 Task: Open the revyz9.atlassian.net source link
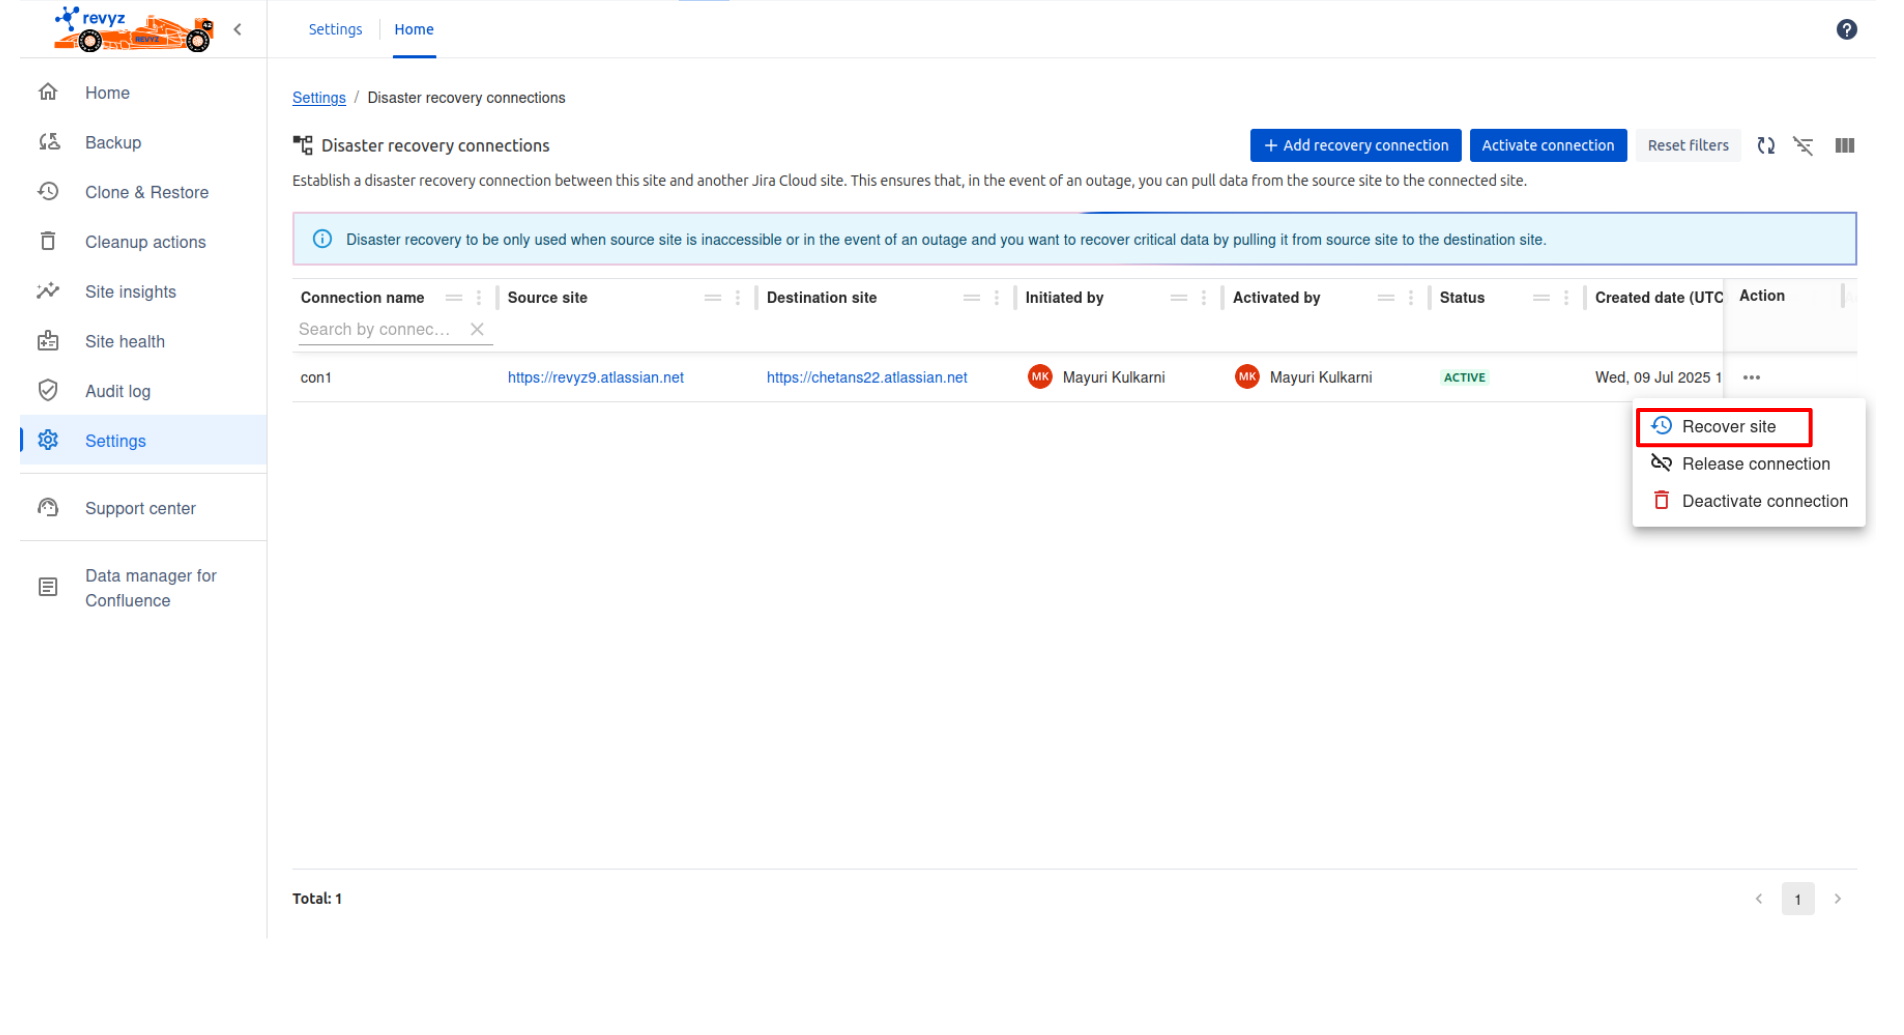[x=595, y=378]
